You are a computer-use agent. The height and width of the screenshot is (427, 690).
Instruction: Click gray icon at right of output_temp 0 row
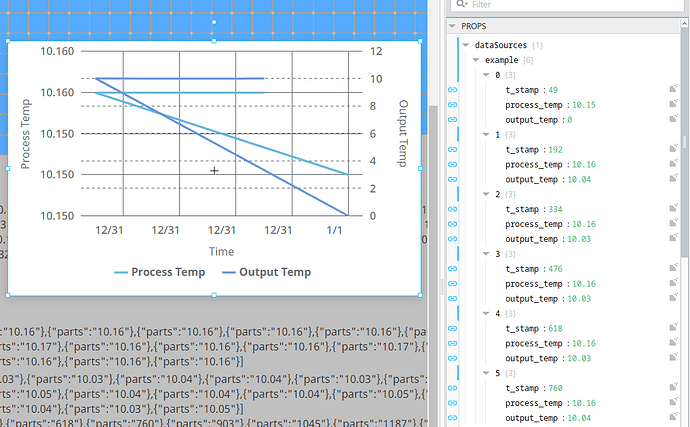[673, 119]
